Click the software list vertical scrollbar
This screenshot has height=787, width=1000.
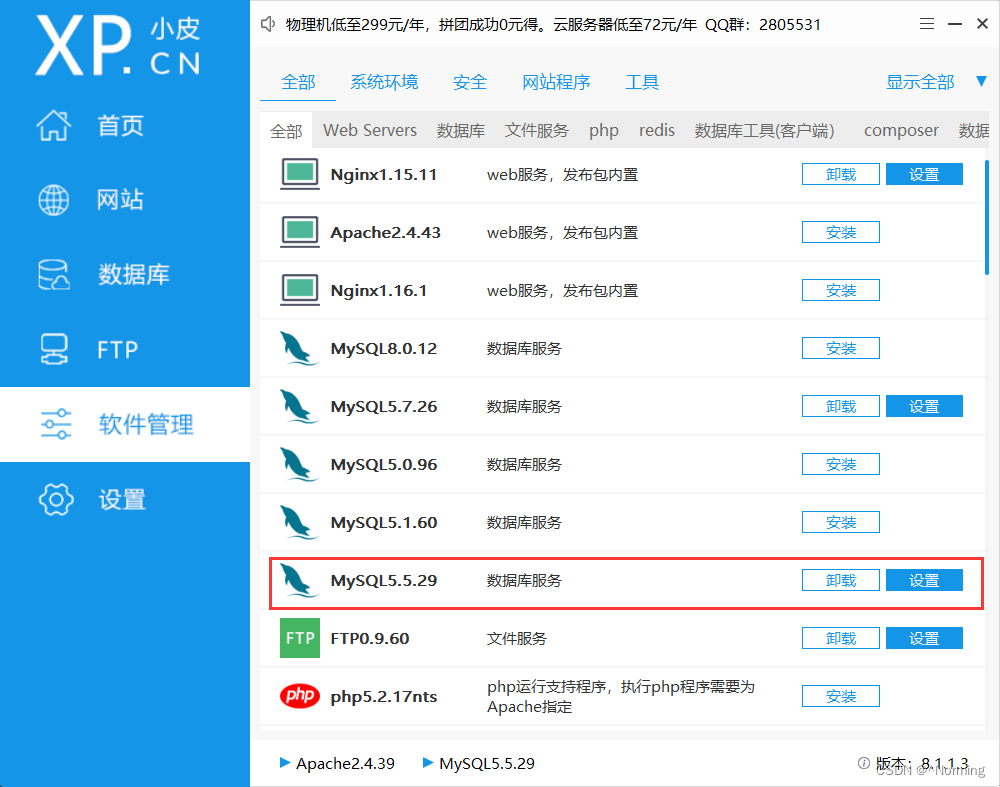click(x=987, y=218)
